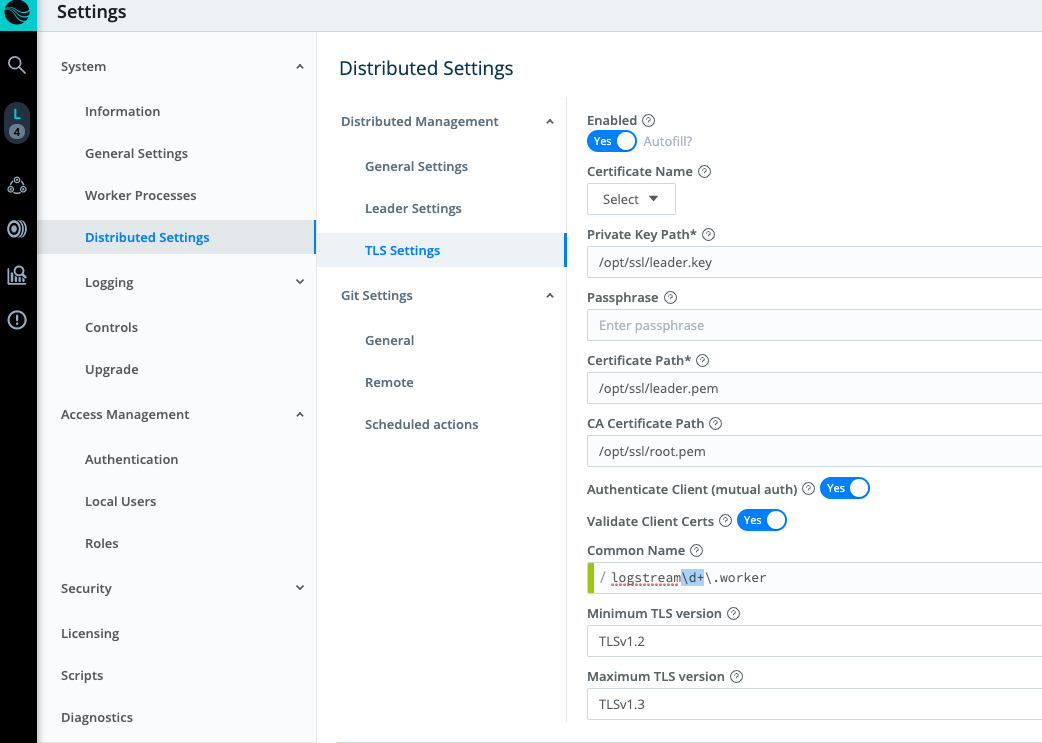The image size is (1042, 743).
Task: Open Scheduled actions settings
Action: point(421,424)
